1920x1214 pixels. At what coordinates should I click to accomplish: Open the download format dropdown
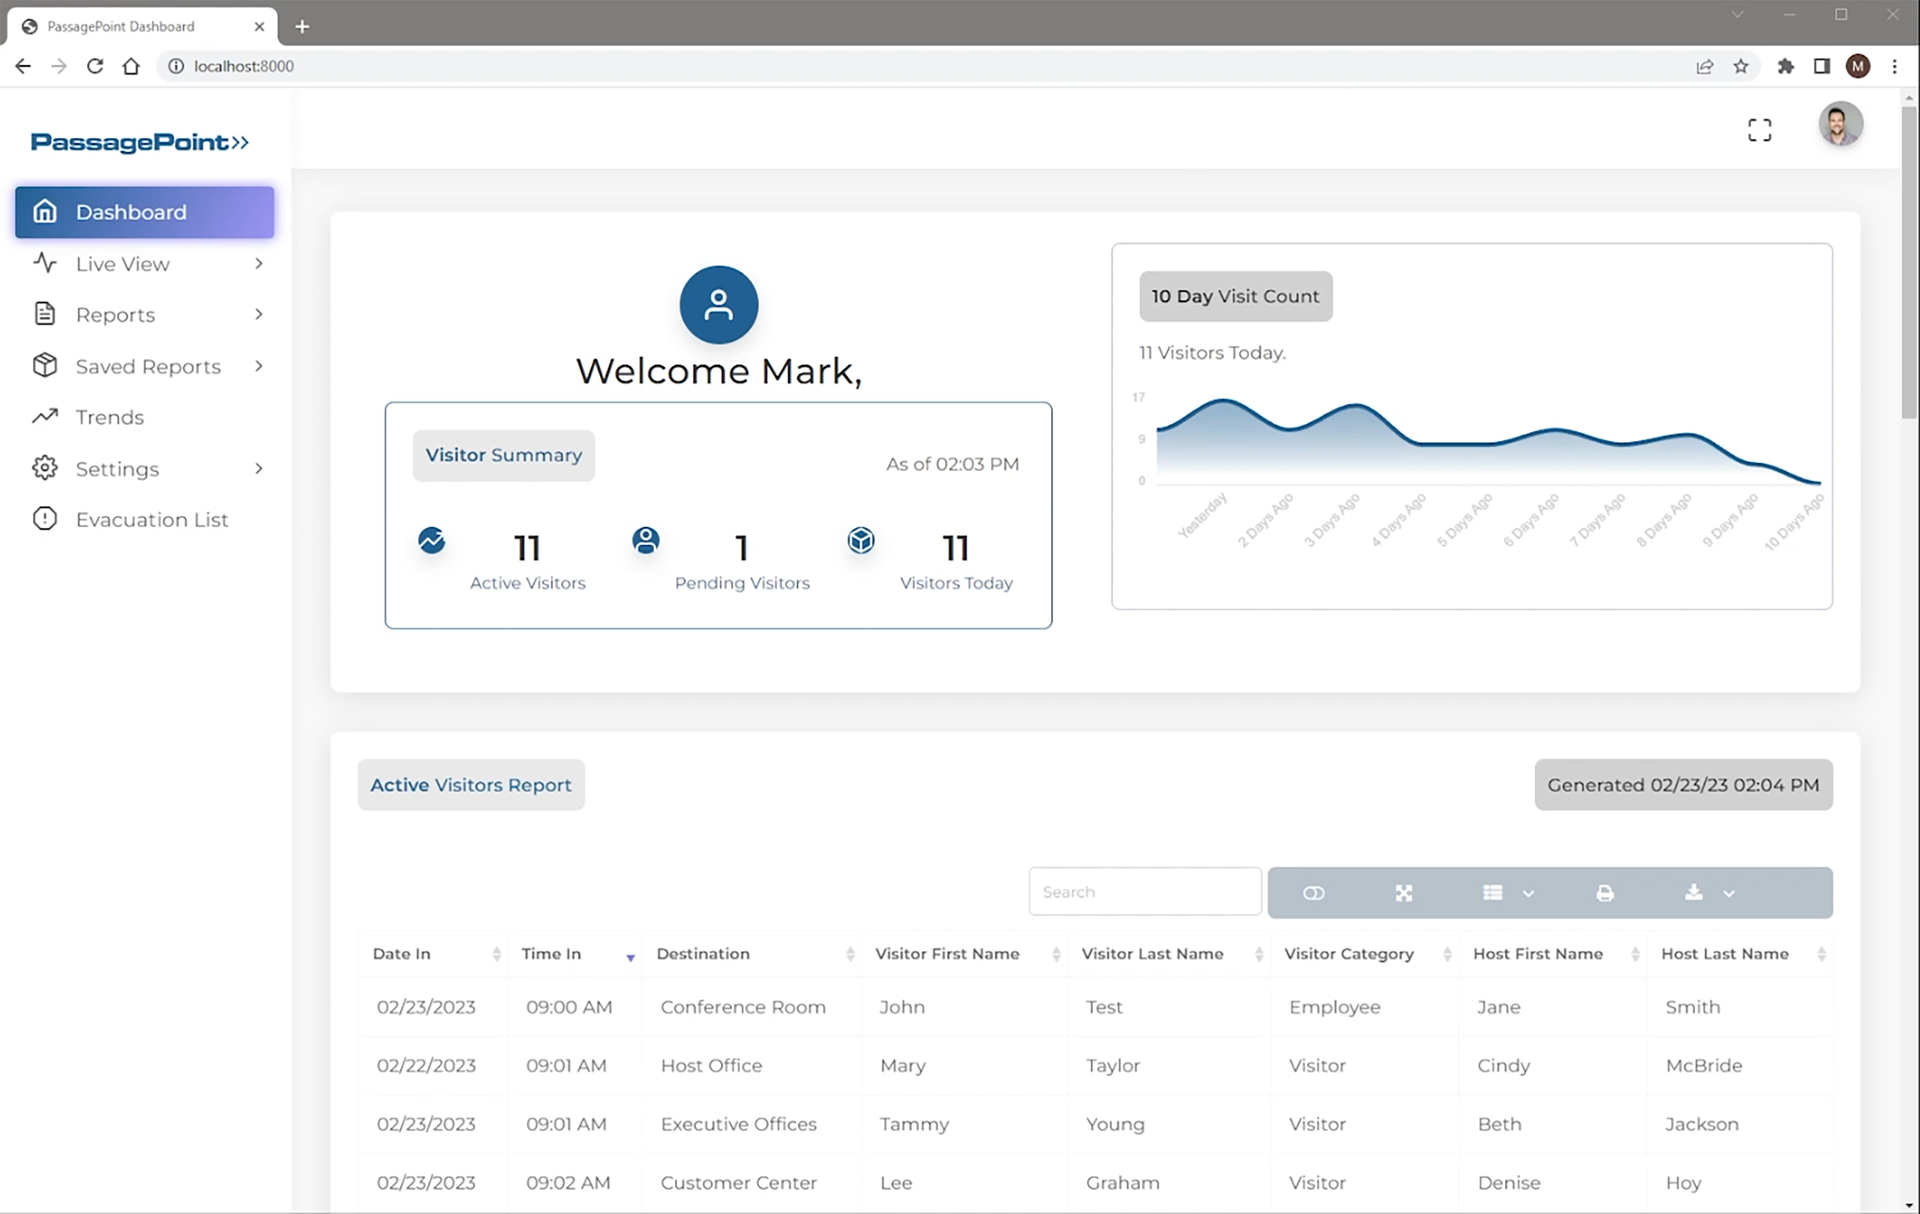click(x=1729, y=893)
